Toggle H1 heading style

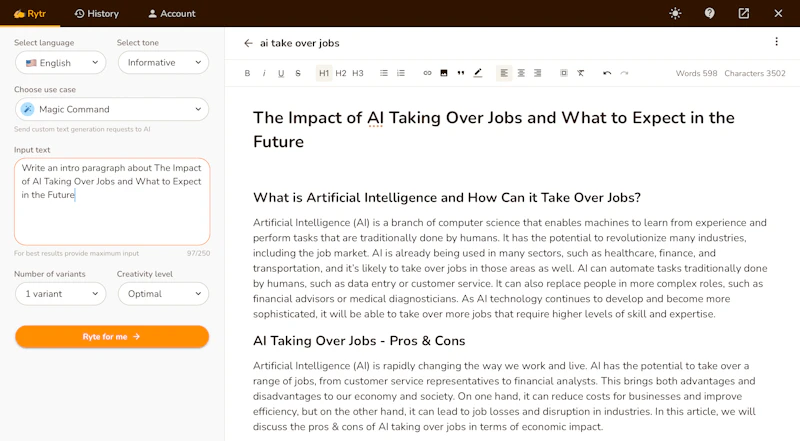point(324,73)
